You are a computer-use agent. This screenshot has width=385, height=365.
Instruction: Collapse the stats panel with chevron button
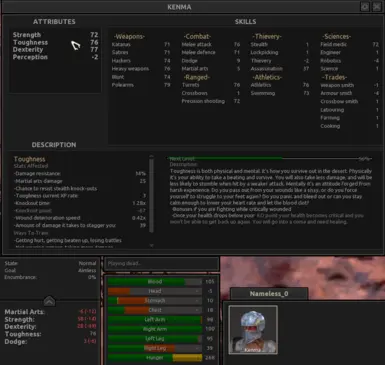tap(49, 301)
